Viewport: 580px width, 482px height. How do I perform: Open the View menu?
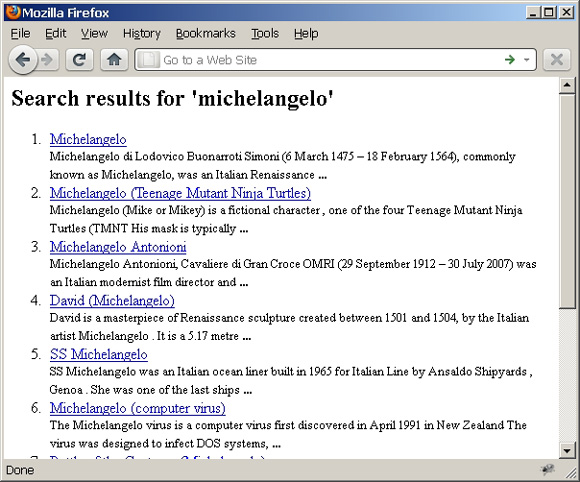[94, 34]
